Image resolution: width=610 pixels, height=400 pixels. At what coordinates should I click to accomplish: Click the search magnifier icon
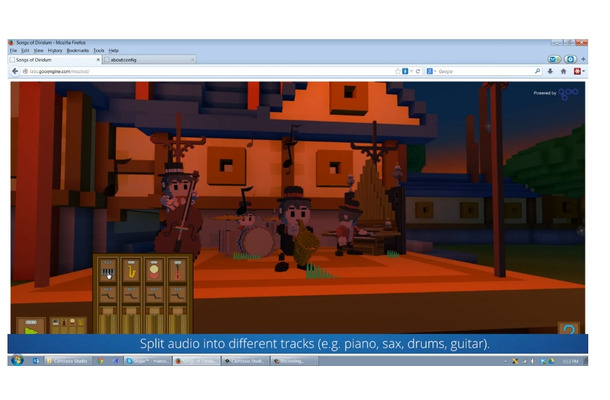[x=537, y=71]
